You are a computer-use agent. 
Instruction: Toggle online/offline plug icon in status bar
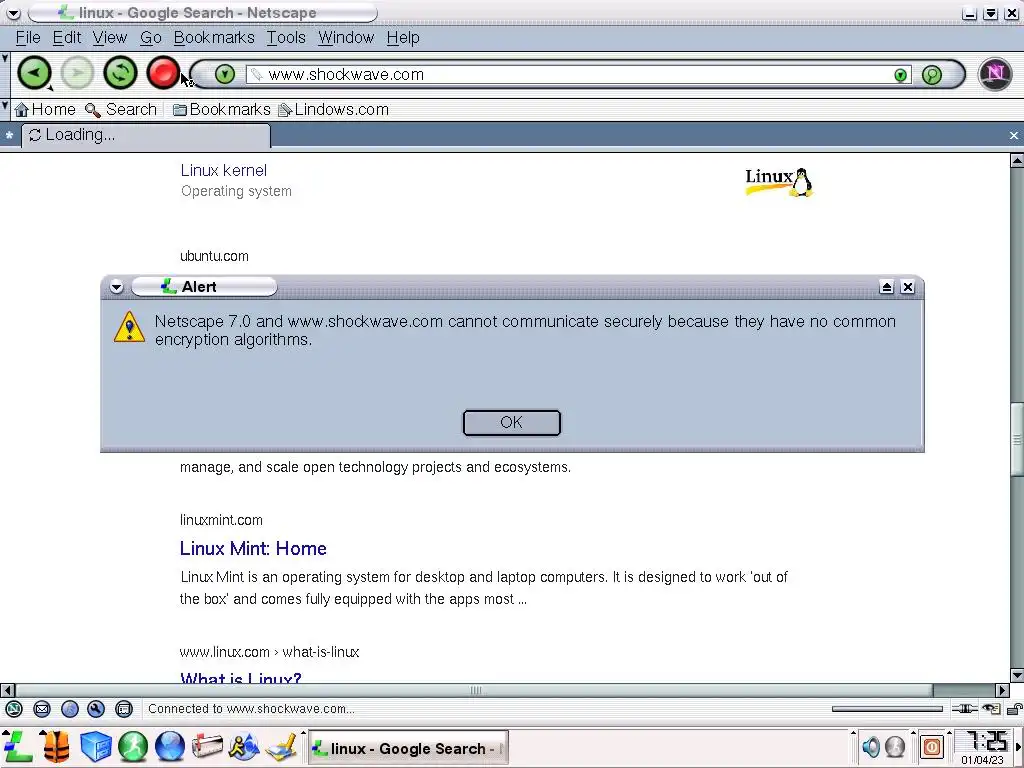click(x=965, y=709)
